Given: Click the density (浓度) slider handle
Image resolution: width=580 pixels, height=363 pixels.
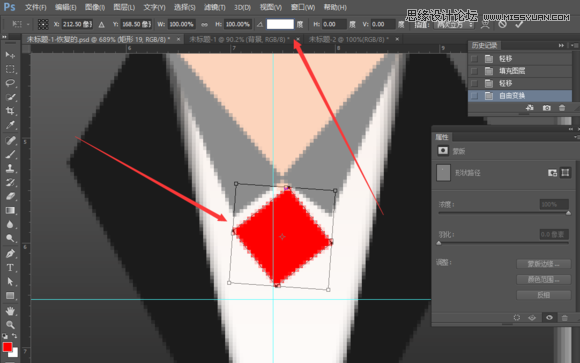Looking at the screenshot, I should tap(568, 213).
